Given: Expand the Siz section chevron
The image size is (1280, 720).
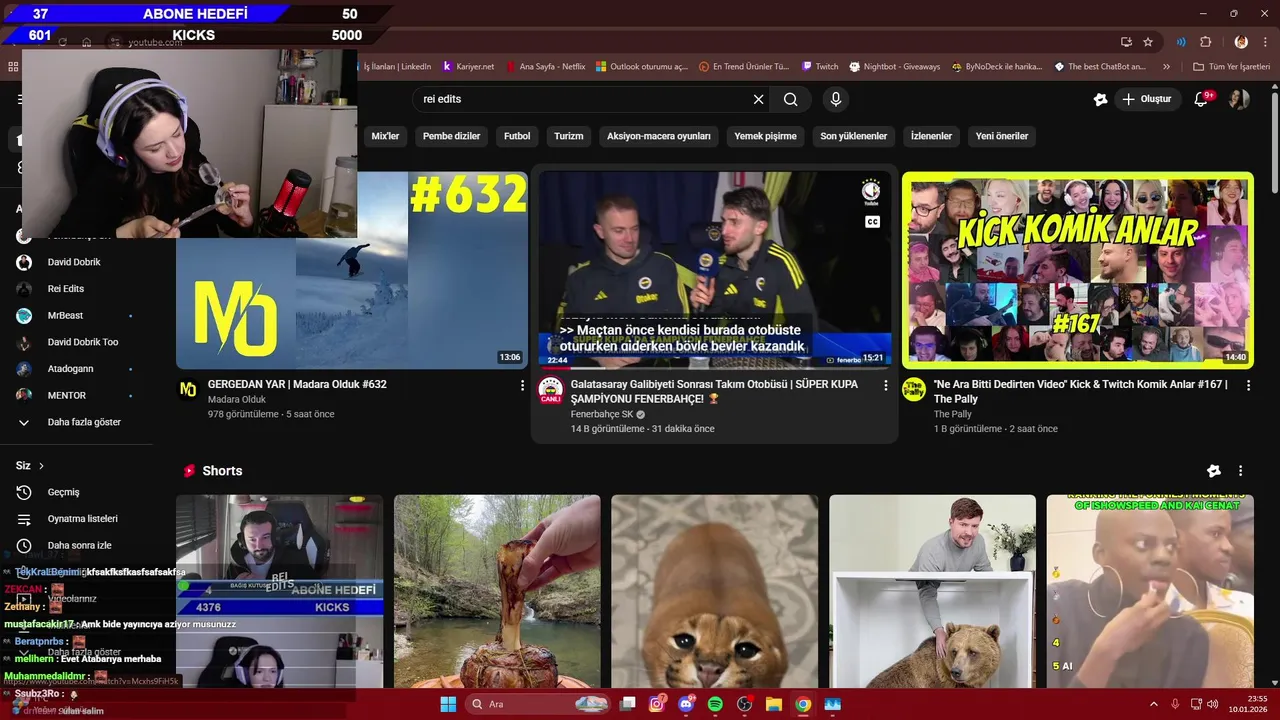Looking at the screenshot, I should (41, 466).
